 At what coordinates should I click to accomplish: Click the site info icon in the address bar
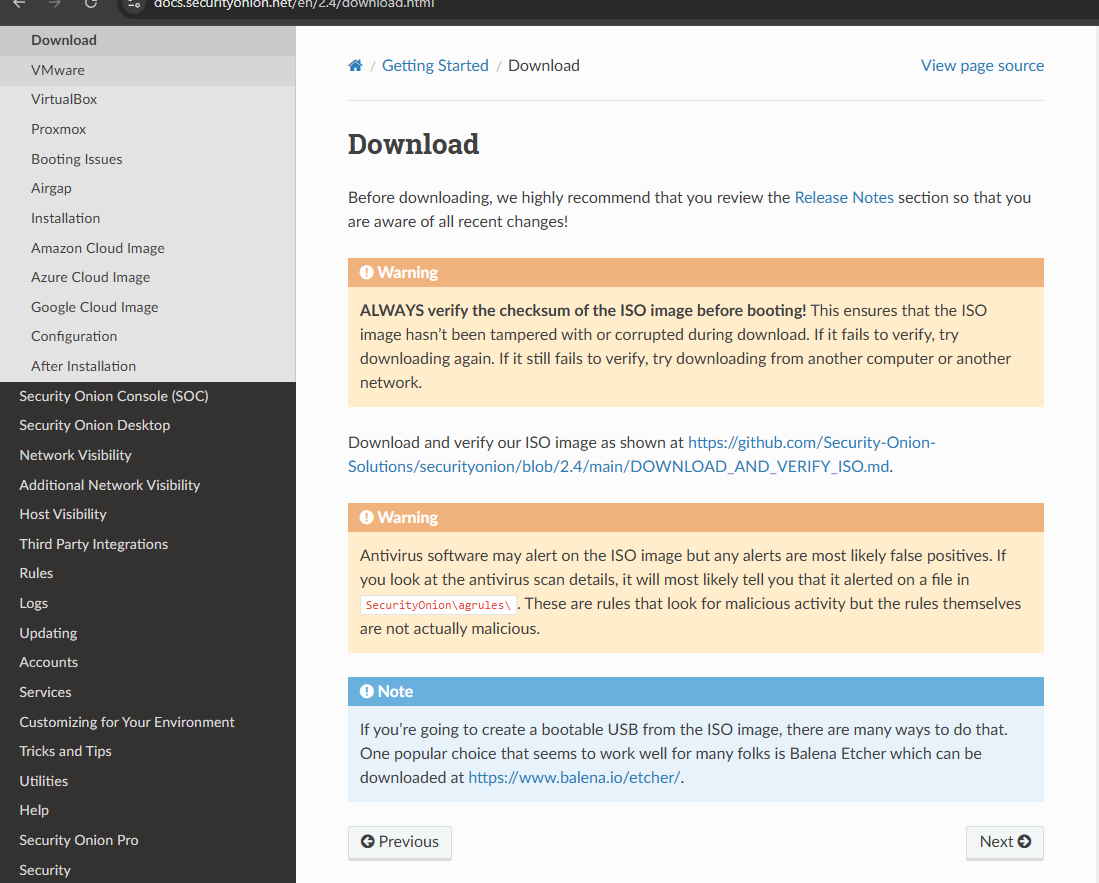[x=135, y=4]
